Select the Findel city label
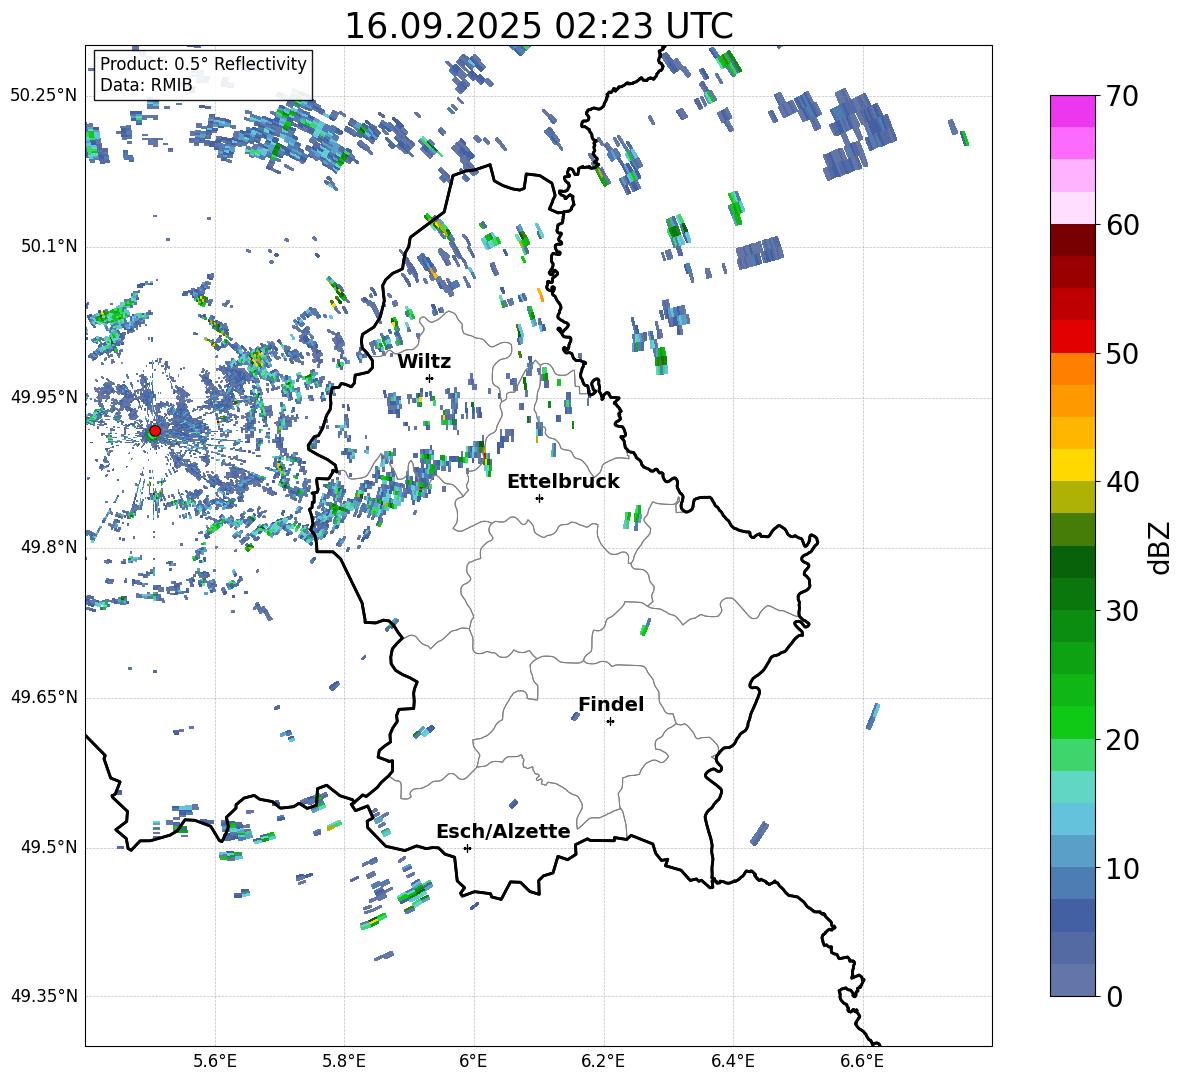This screenshot has height=1081, width=1184. point(611,704)
